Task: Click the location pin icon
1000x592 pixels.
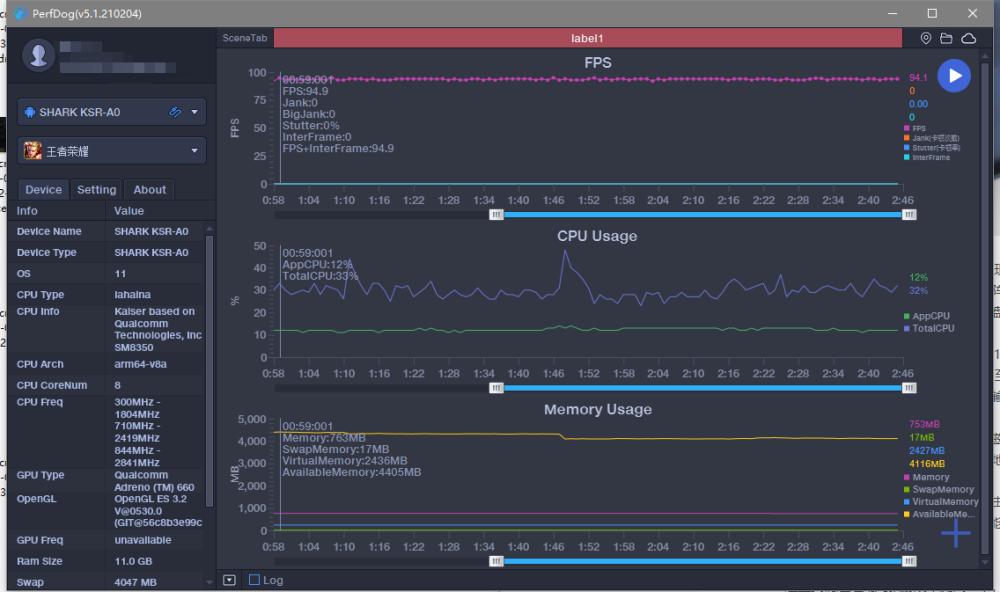Action: 926,38
